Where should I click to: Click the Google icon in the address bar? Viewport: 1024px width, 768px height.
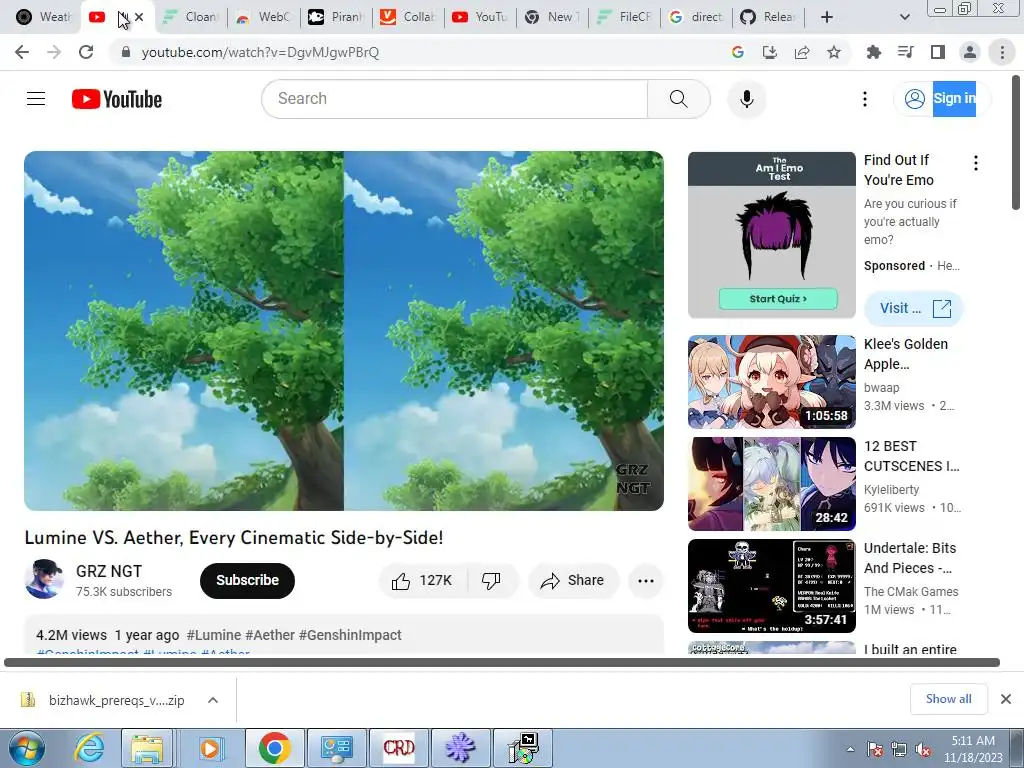738,52
